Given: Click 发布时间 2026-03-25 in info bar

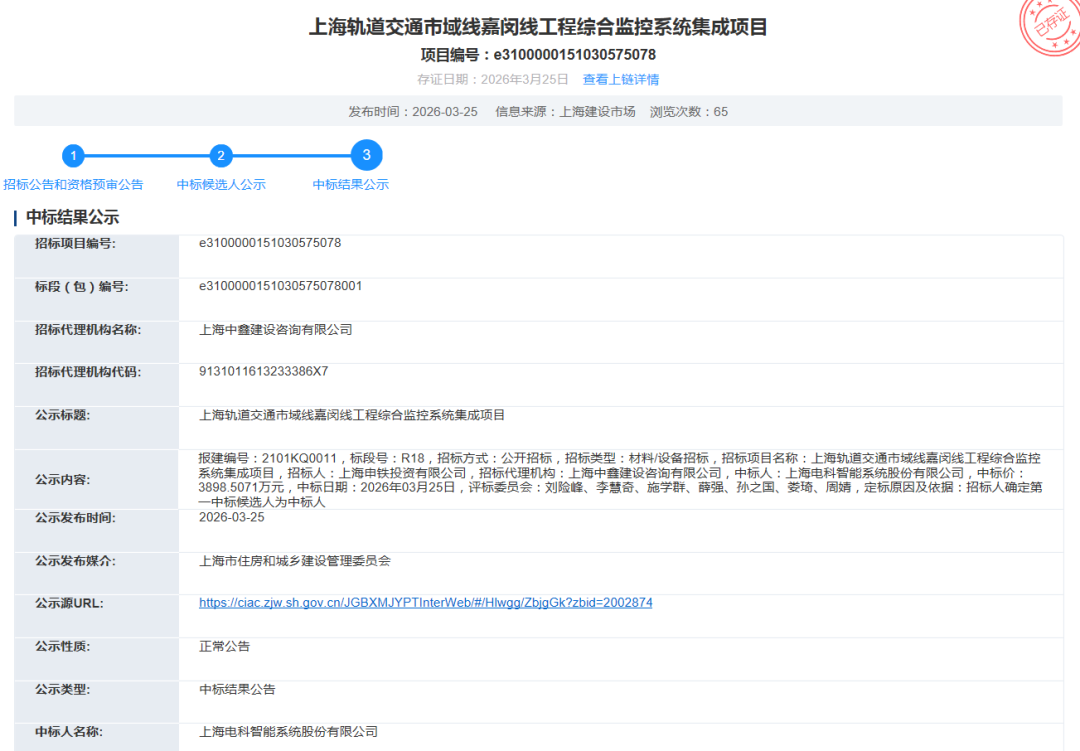Looking at the screenshot, I should point(413,112).
